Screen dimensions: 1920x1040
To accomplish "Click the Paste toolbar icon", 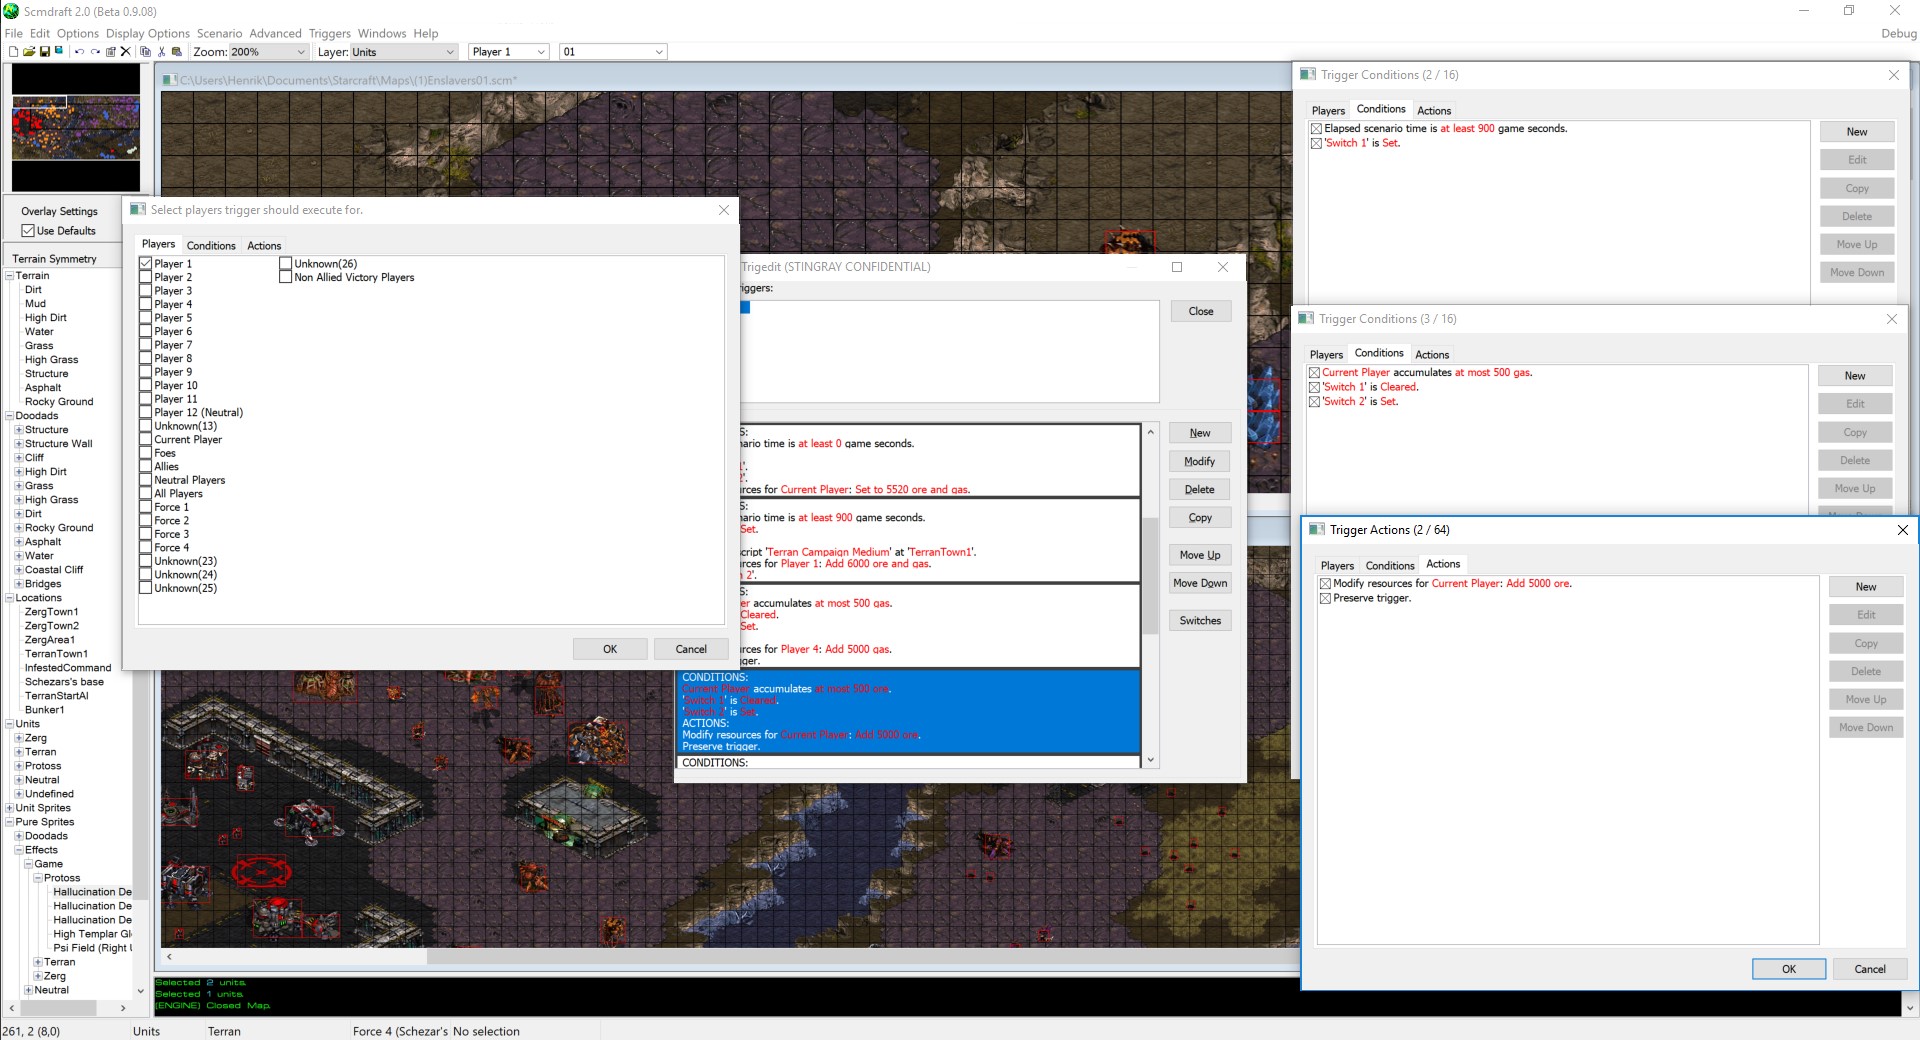I will tap(177, 52).
